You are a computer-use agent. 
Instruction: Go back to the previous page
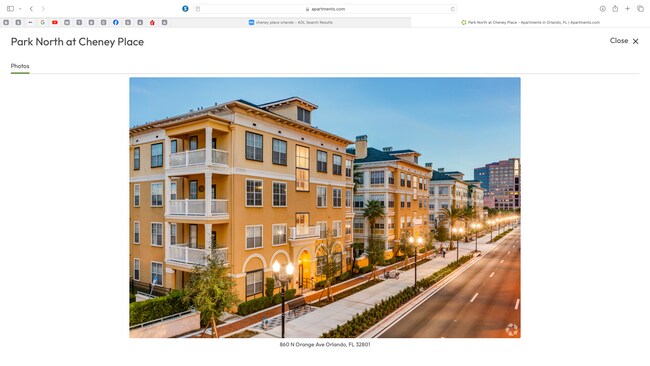pyautogui.click(x=31, y=9)
